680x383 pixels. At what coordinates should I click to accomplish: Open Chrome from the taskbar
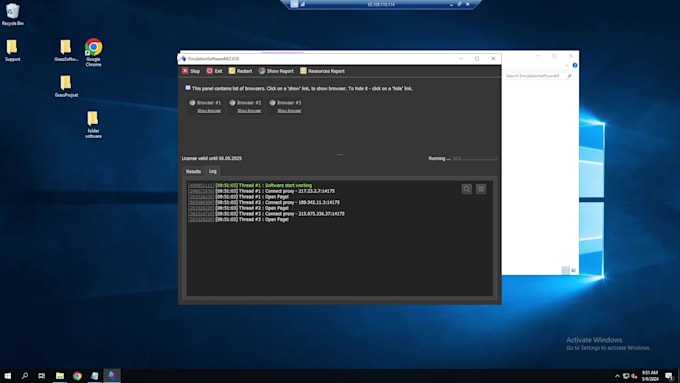[x=77, y=376]
